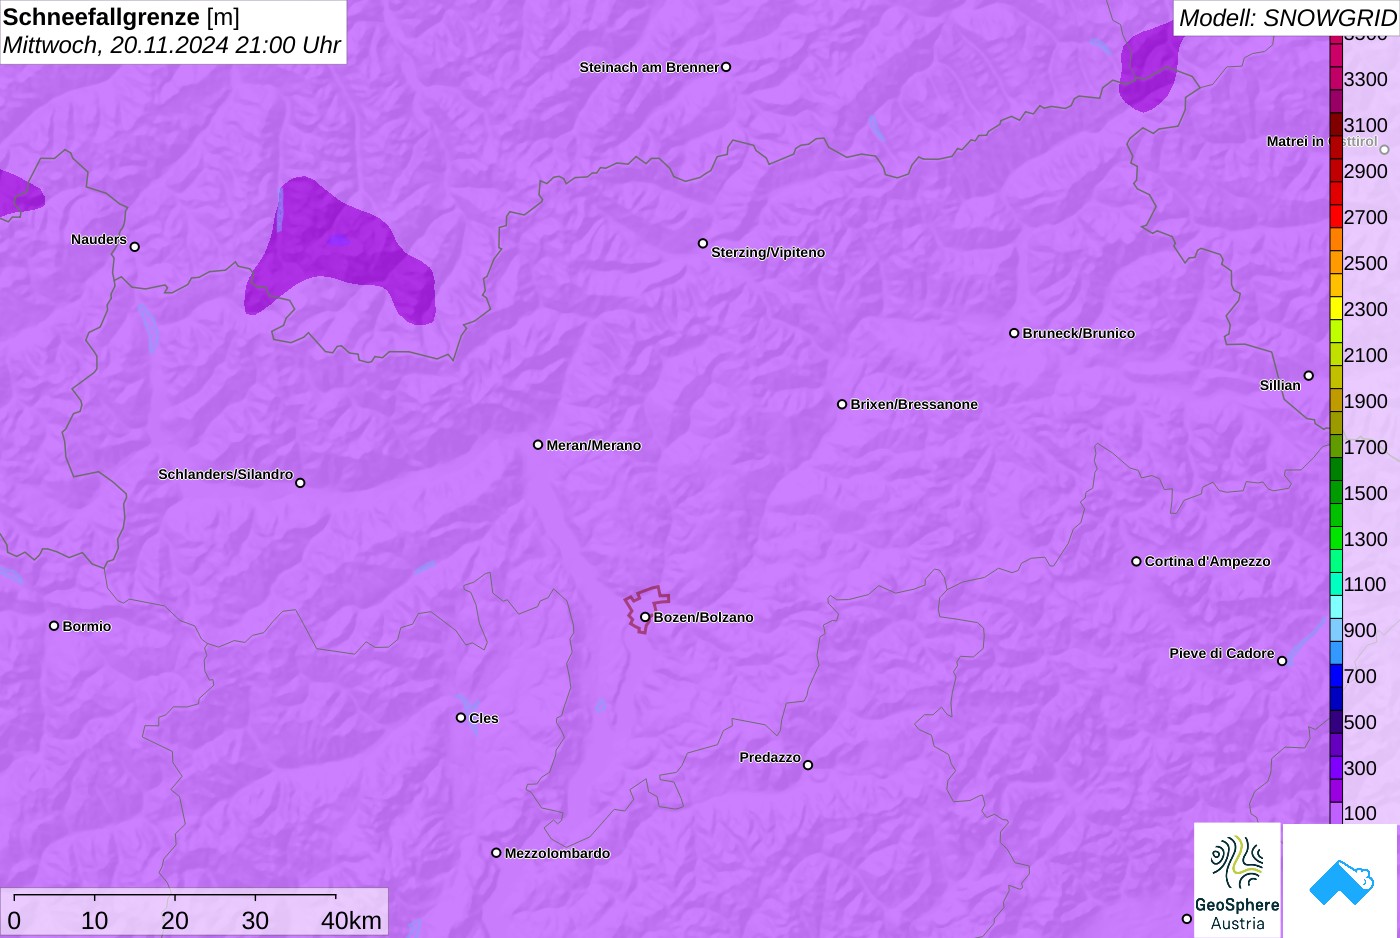Screen dimensions: 1400x938
Task: Click the Cles marker dot
Action: 461,717
